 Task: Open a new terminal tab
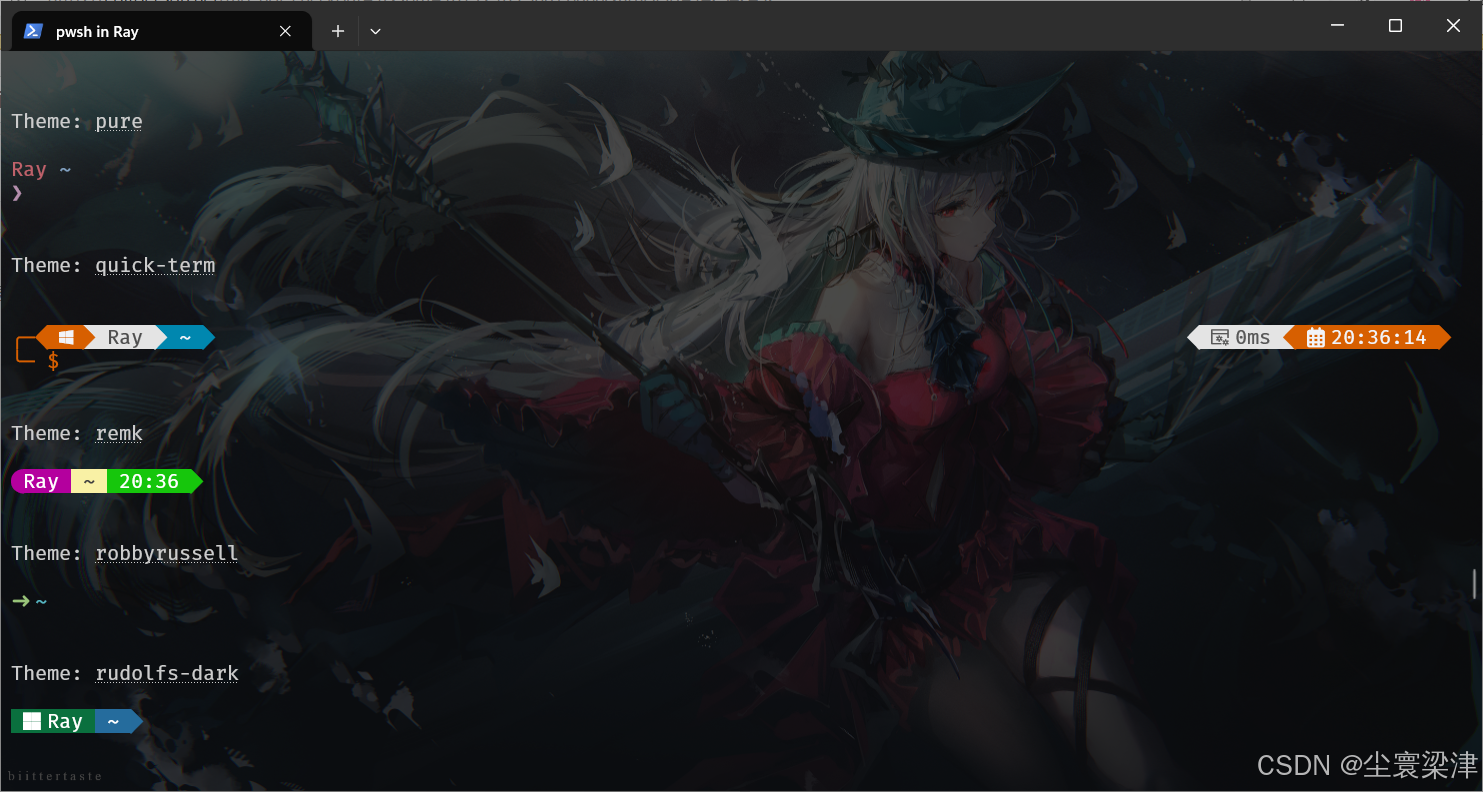point(338,31)
